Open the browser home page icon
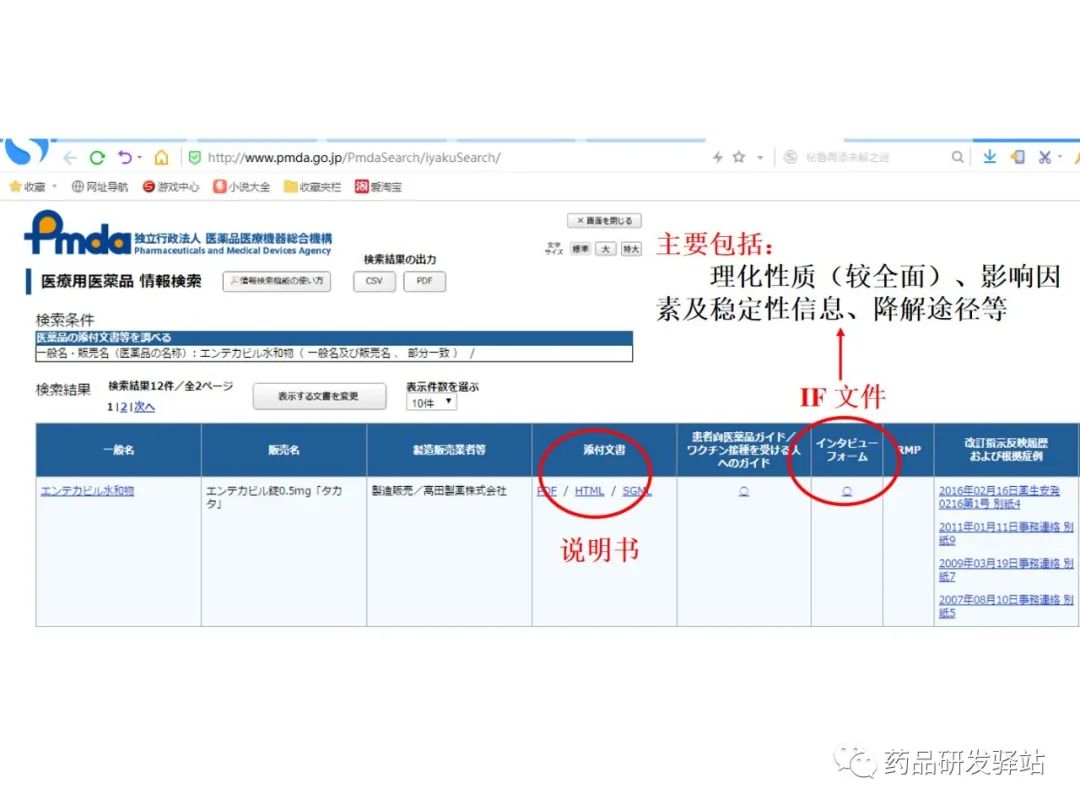1080x810 pixels. (x=161, y=158)
